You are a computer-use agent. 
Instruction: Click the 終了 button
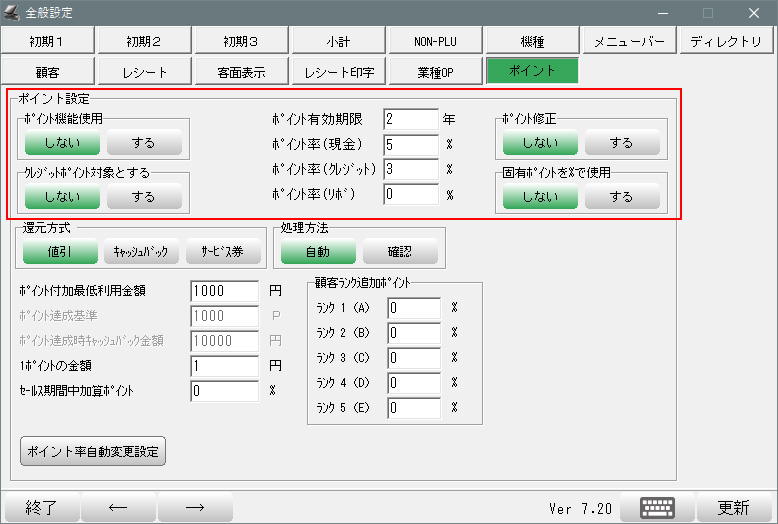40,507
